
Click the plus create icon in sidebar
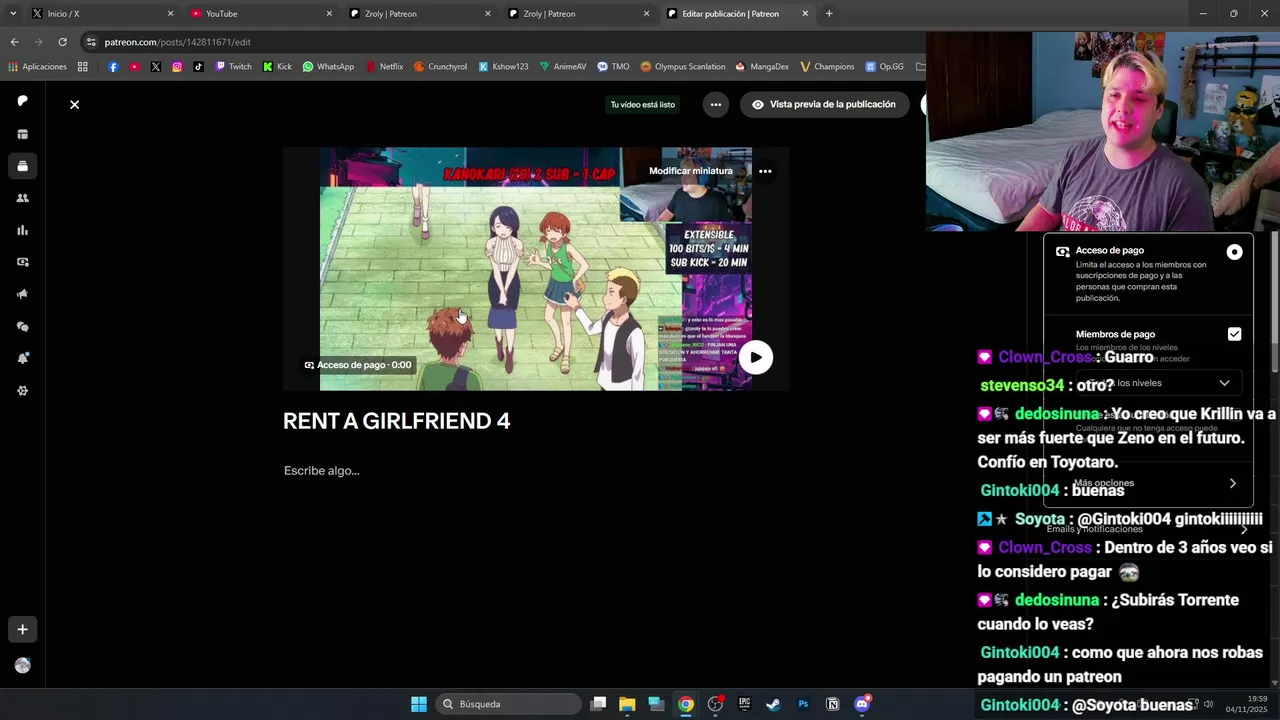click(22, 629)
